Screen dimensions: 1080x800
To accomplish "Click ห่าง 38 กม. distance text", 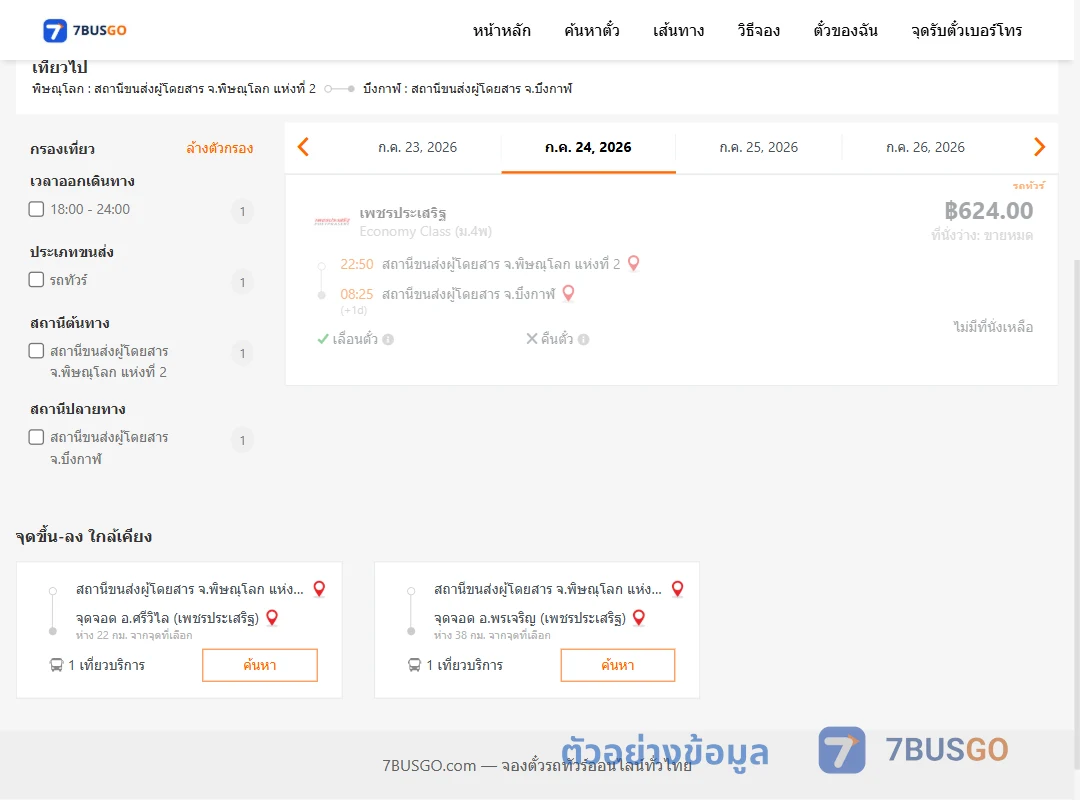I will 492,635.
